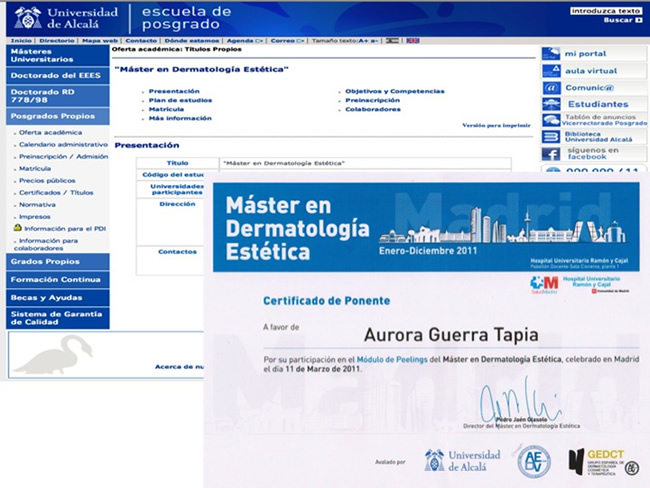Open the Tablón de anuncios chat icon

point(551,120)
